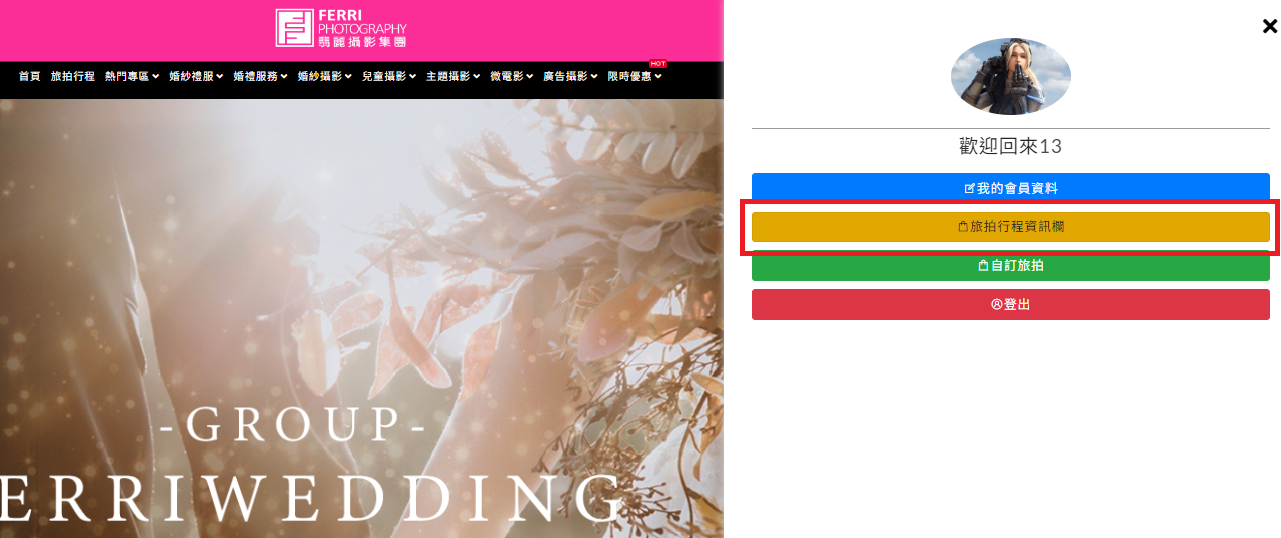Expand the 熱門專區 dropdown
Screen dimensions: 1281x538
click(132, 76)
